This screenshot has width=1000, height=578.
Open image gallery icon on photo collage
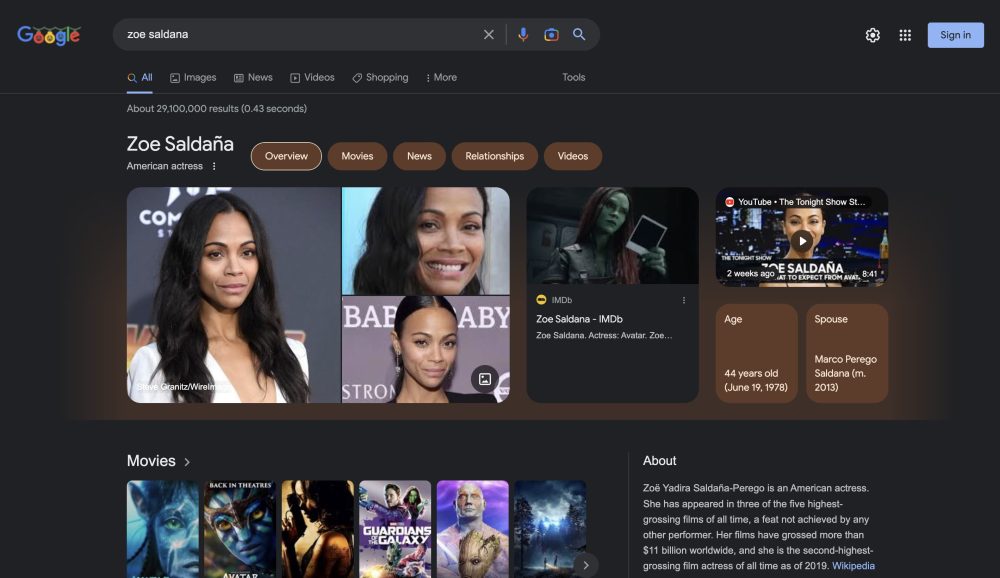click(x=485, y=379)
